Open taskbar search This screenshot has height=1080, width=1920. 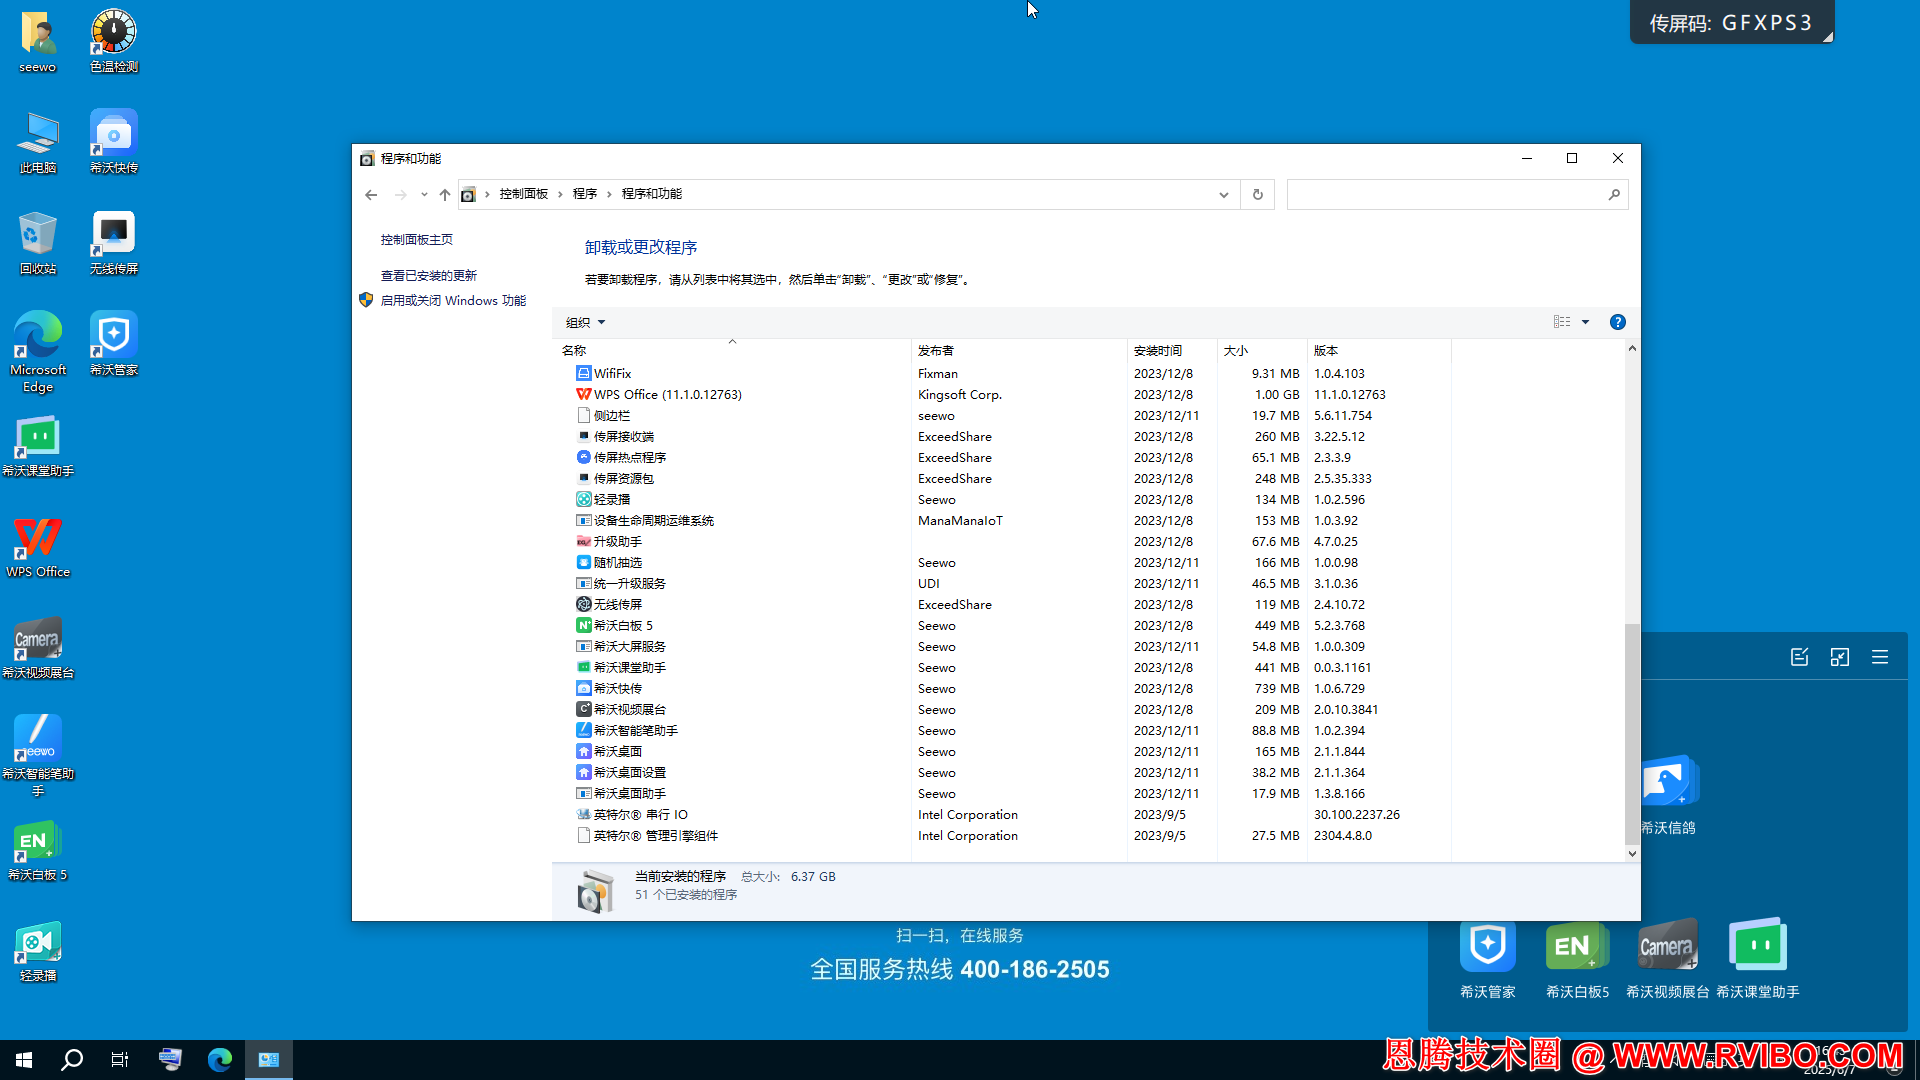click(72, 1060)
